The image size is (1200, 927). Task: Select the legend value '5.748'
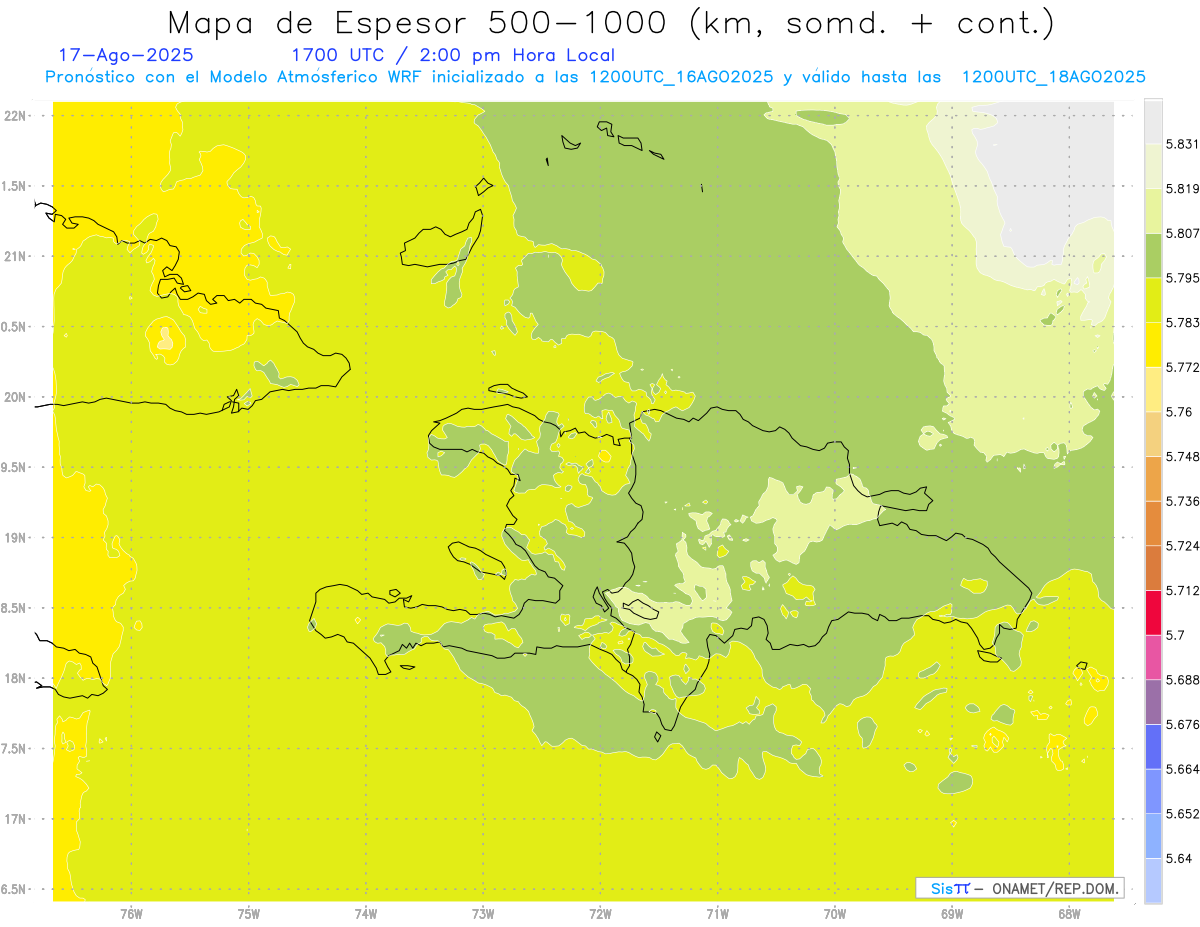pos(1182,456)
